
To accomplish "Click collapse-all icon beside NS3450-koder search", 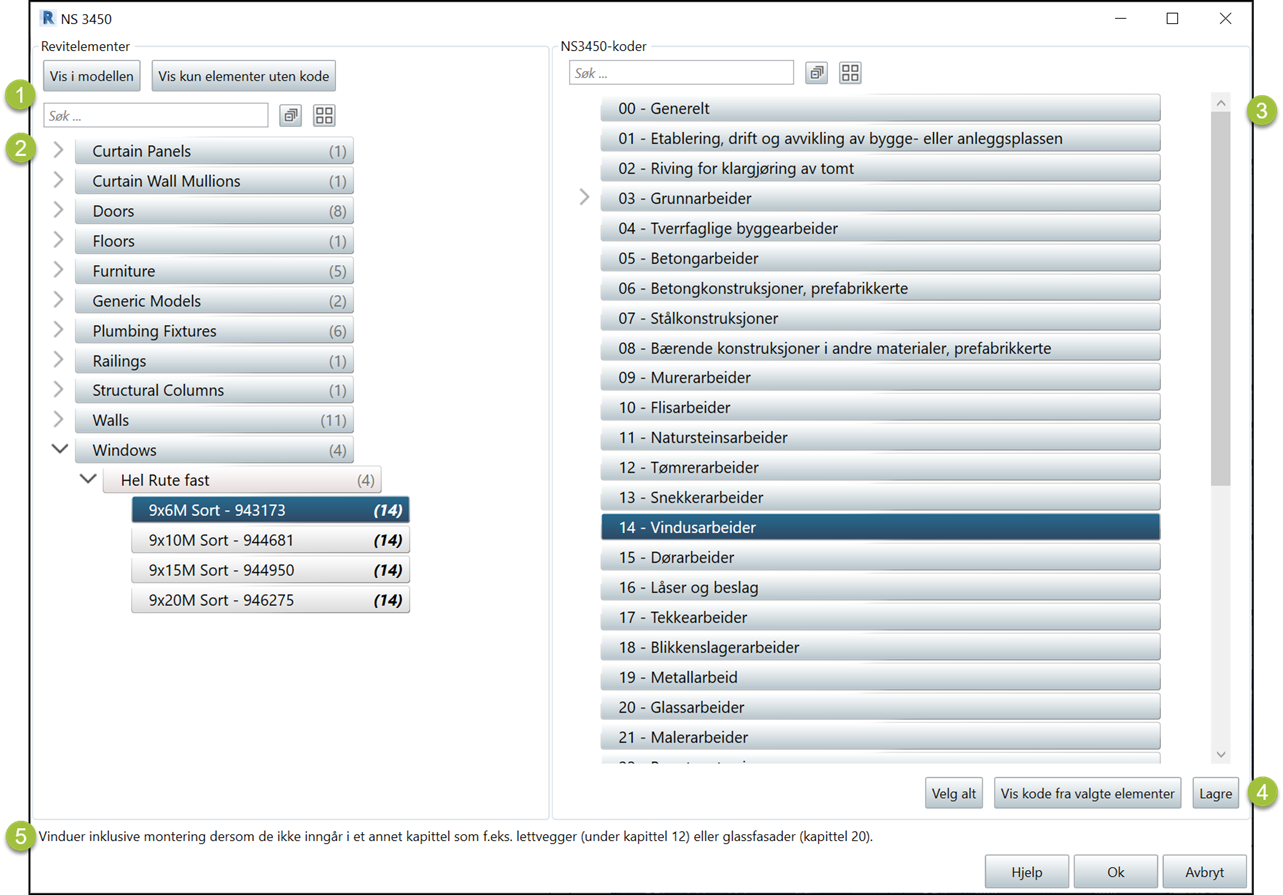I will pyautogui.click(x=817, y=73).
